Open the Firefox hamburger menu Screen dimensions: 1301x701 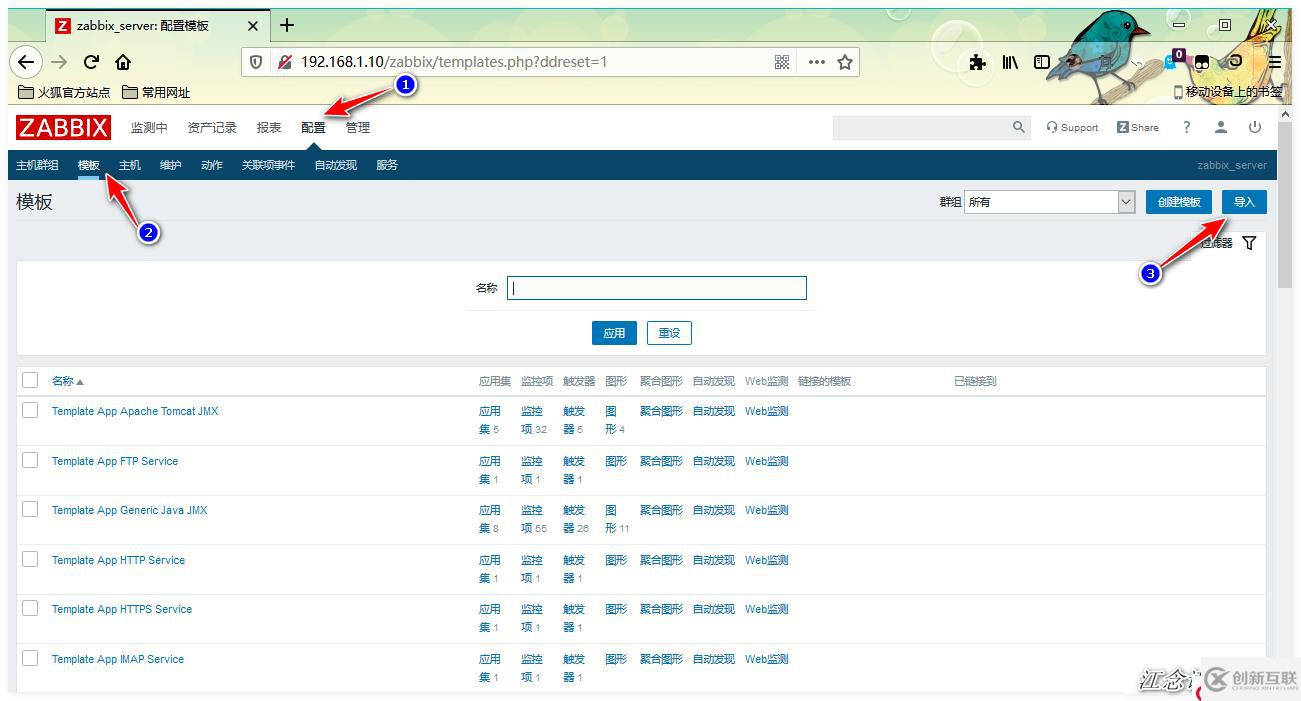(x=1275, y=62)
